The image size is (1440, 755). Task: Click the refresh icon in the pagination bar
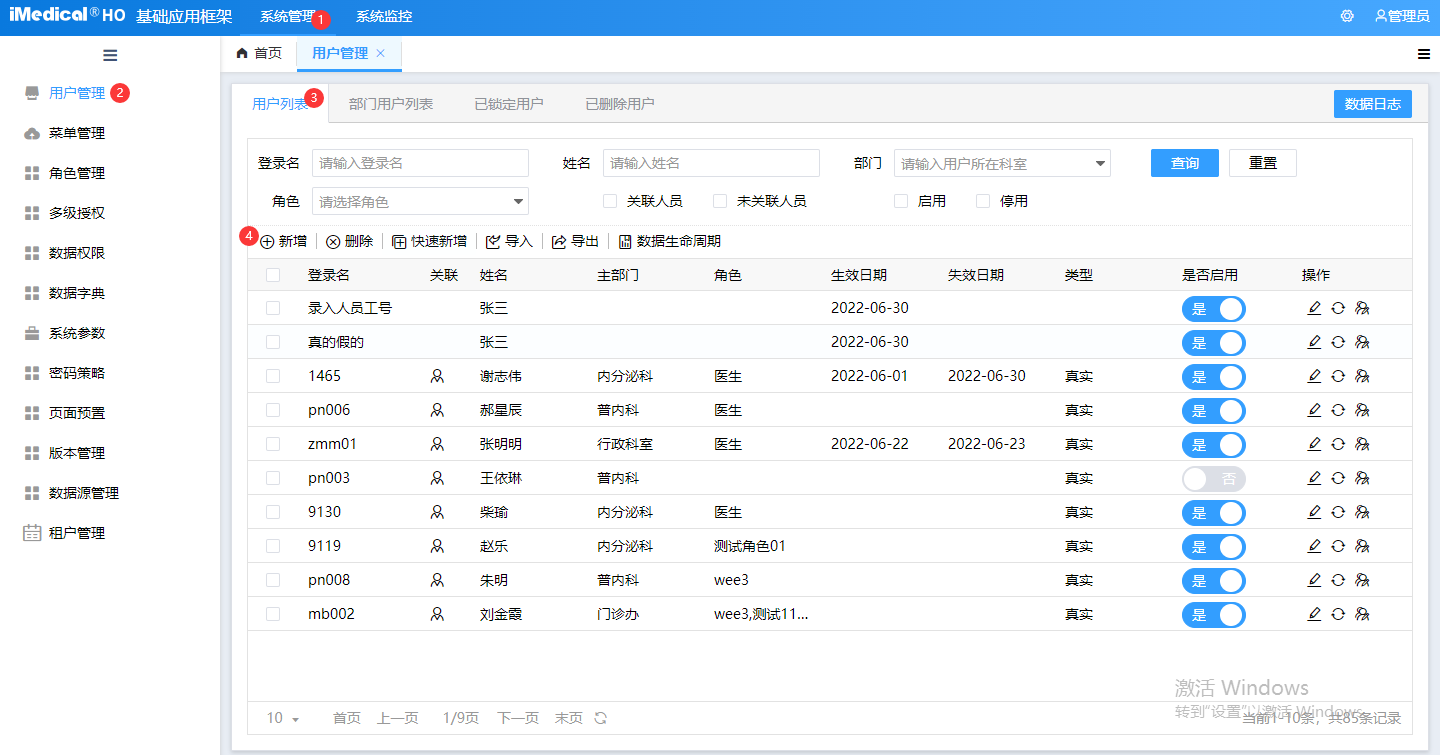pyautogui.click(x=600, y=718)
